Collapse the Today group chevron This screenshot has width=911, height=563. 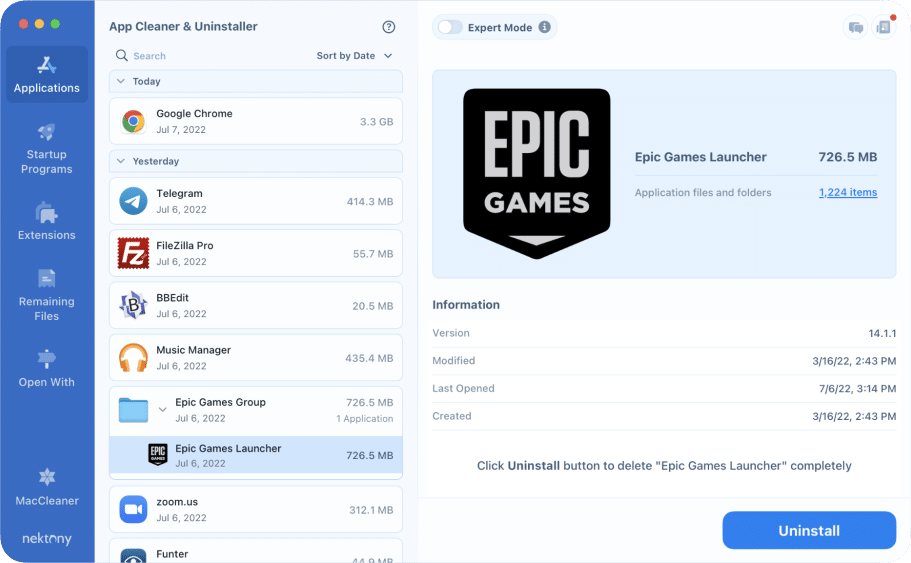pos(121,81)
